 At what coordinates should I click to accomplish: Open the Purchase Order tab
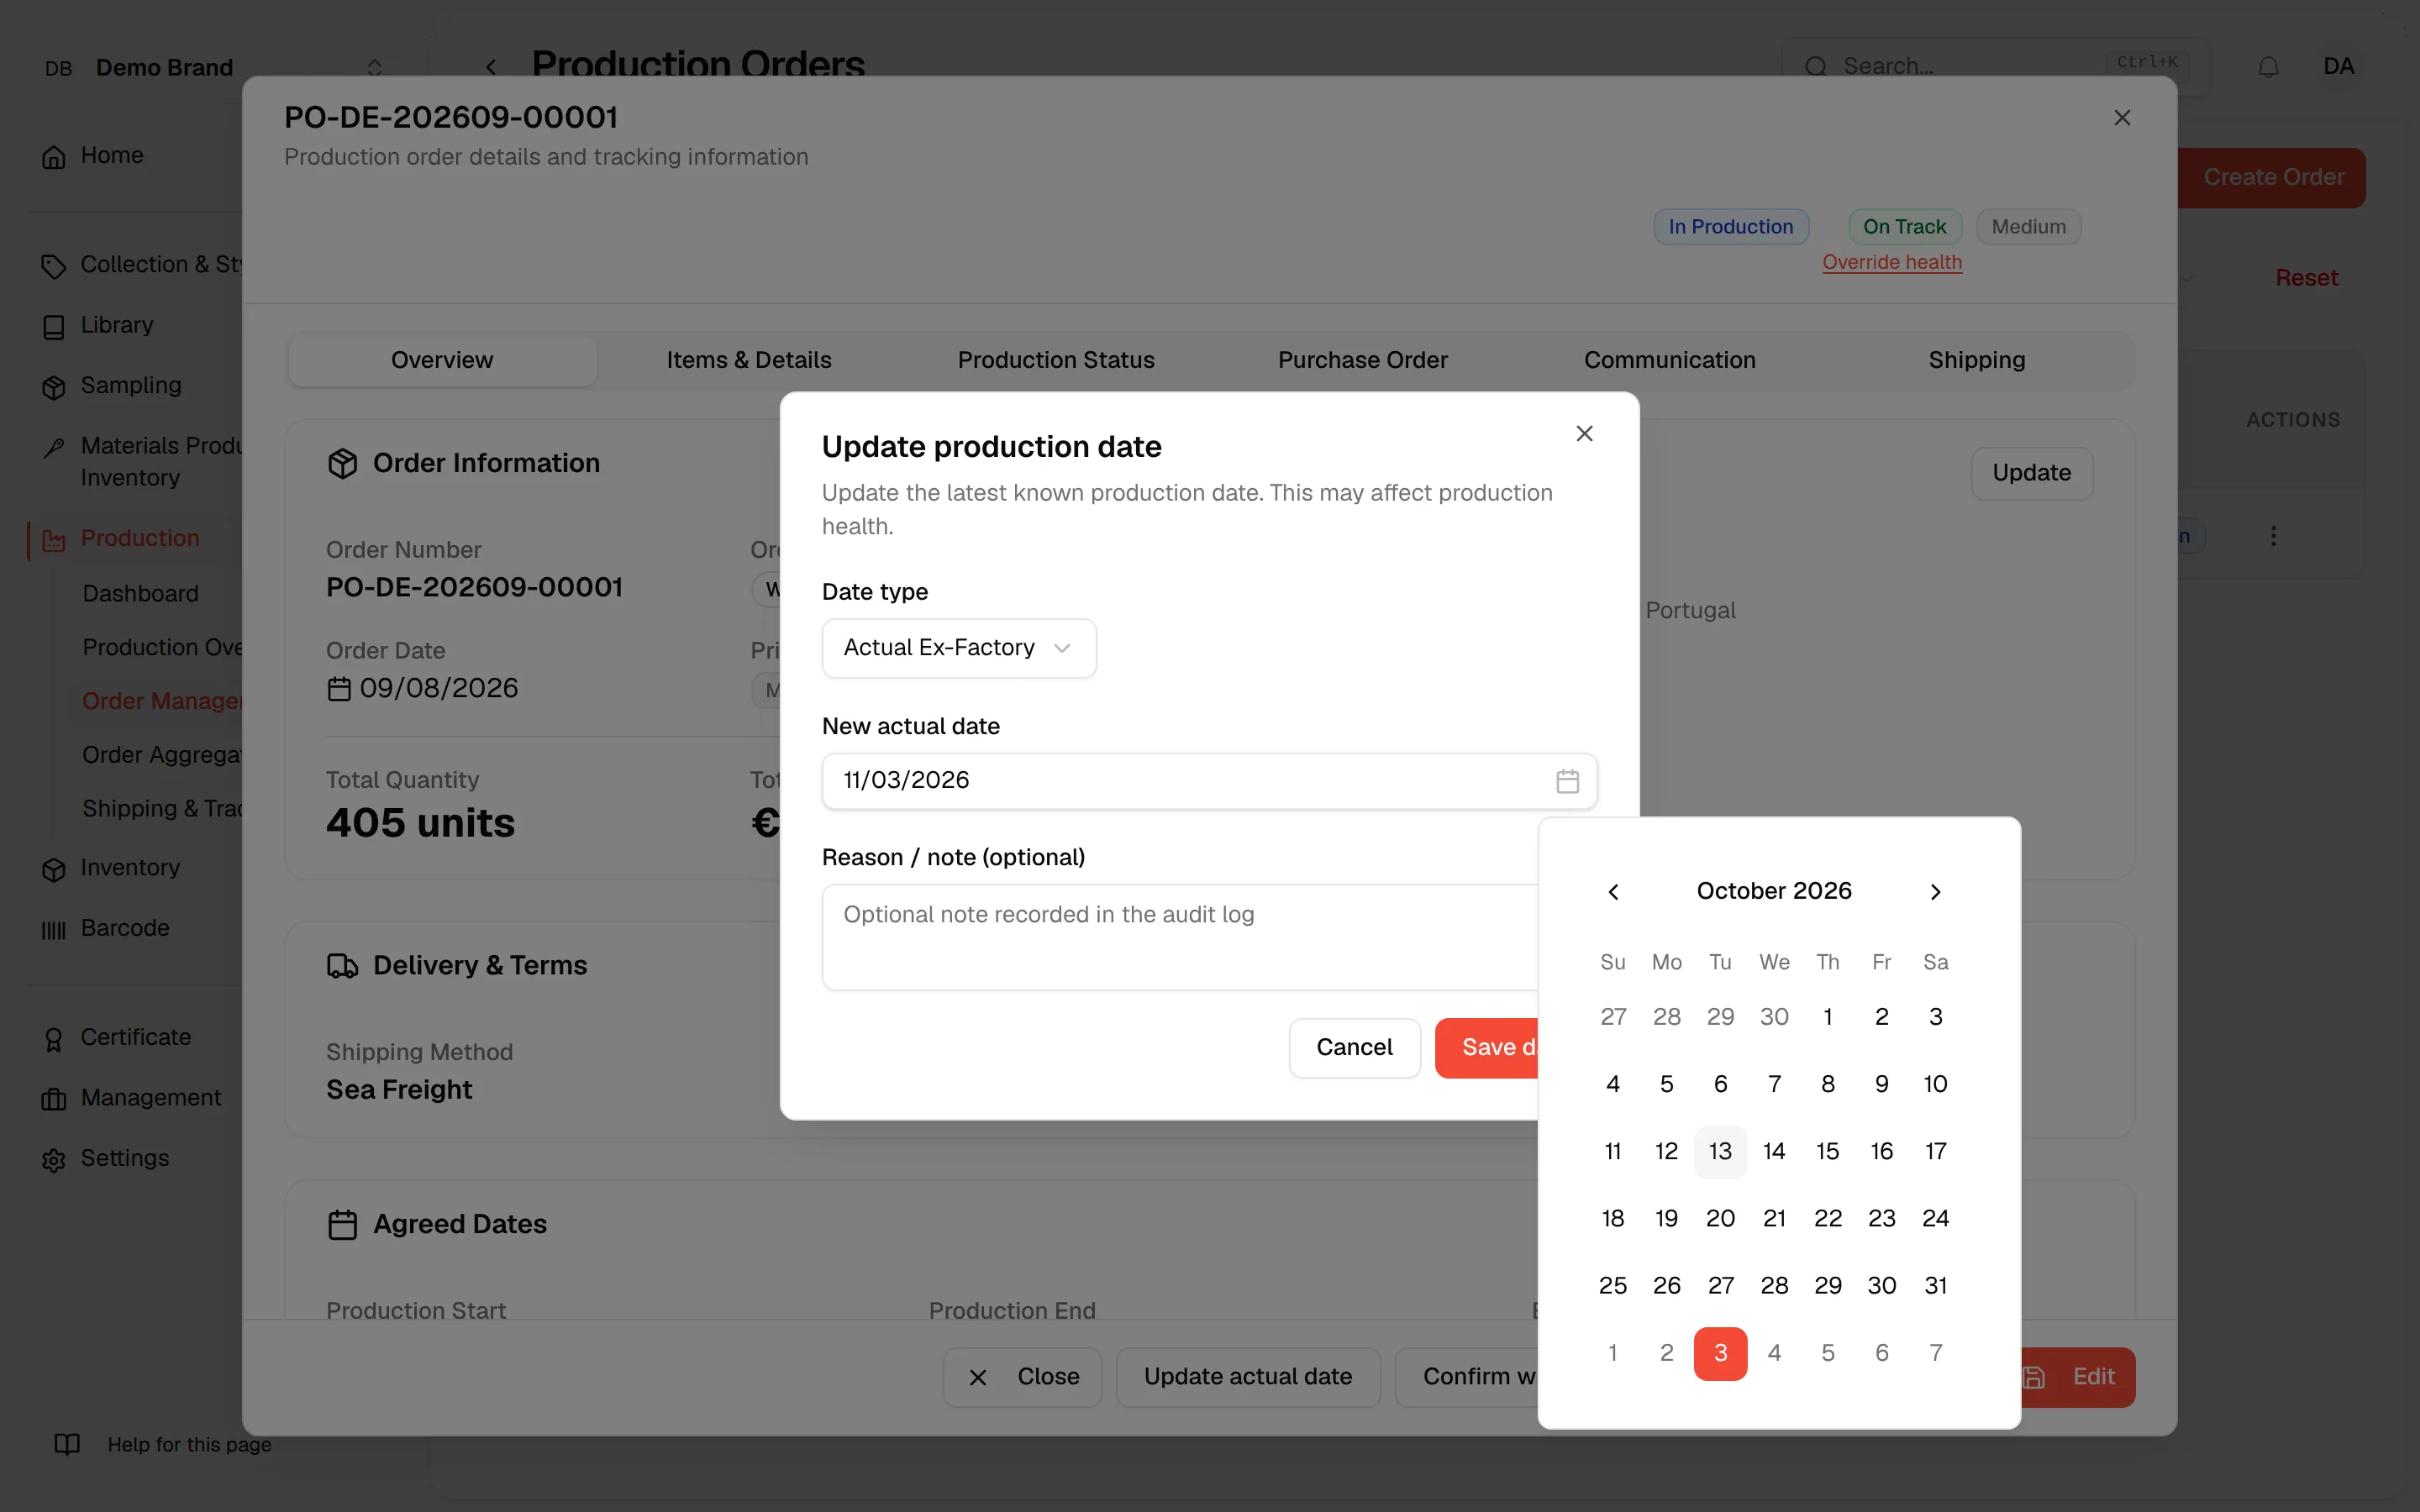coord(1362,360)
